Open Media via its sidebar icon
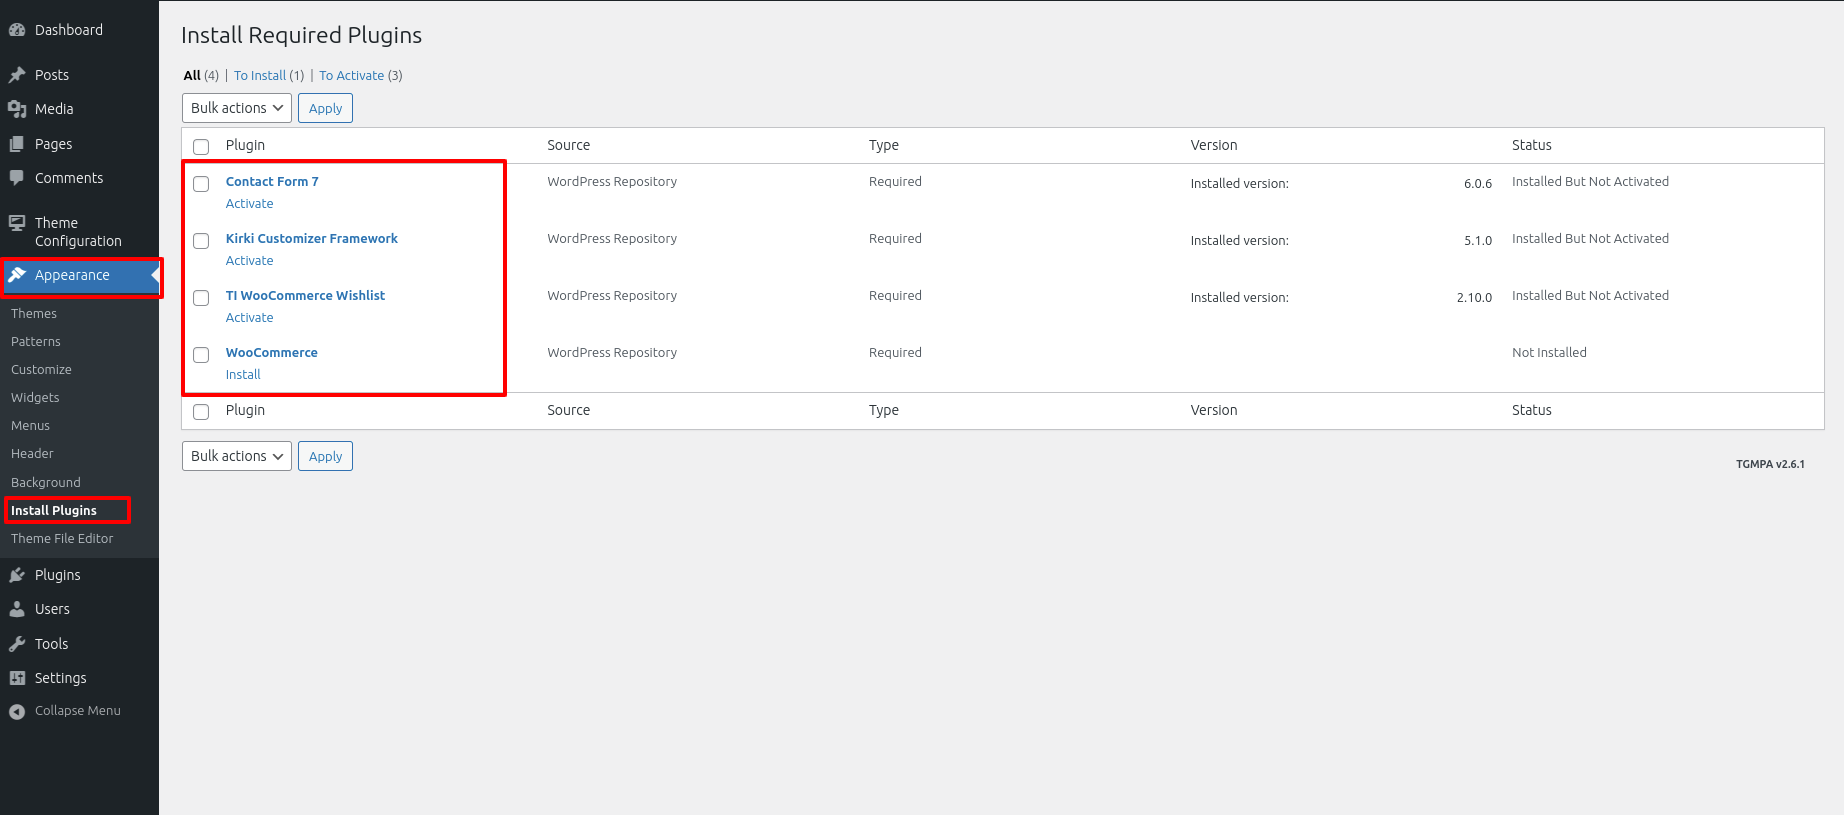The image size is (1844, 815). click(17, 109)
